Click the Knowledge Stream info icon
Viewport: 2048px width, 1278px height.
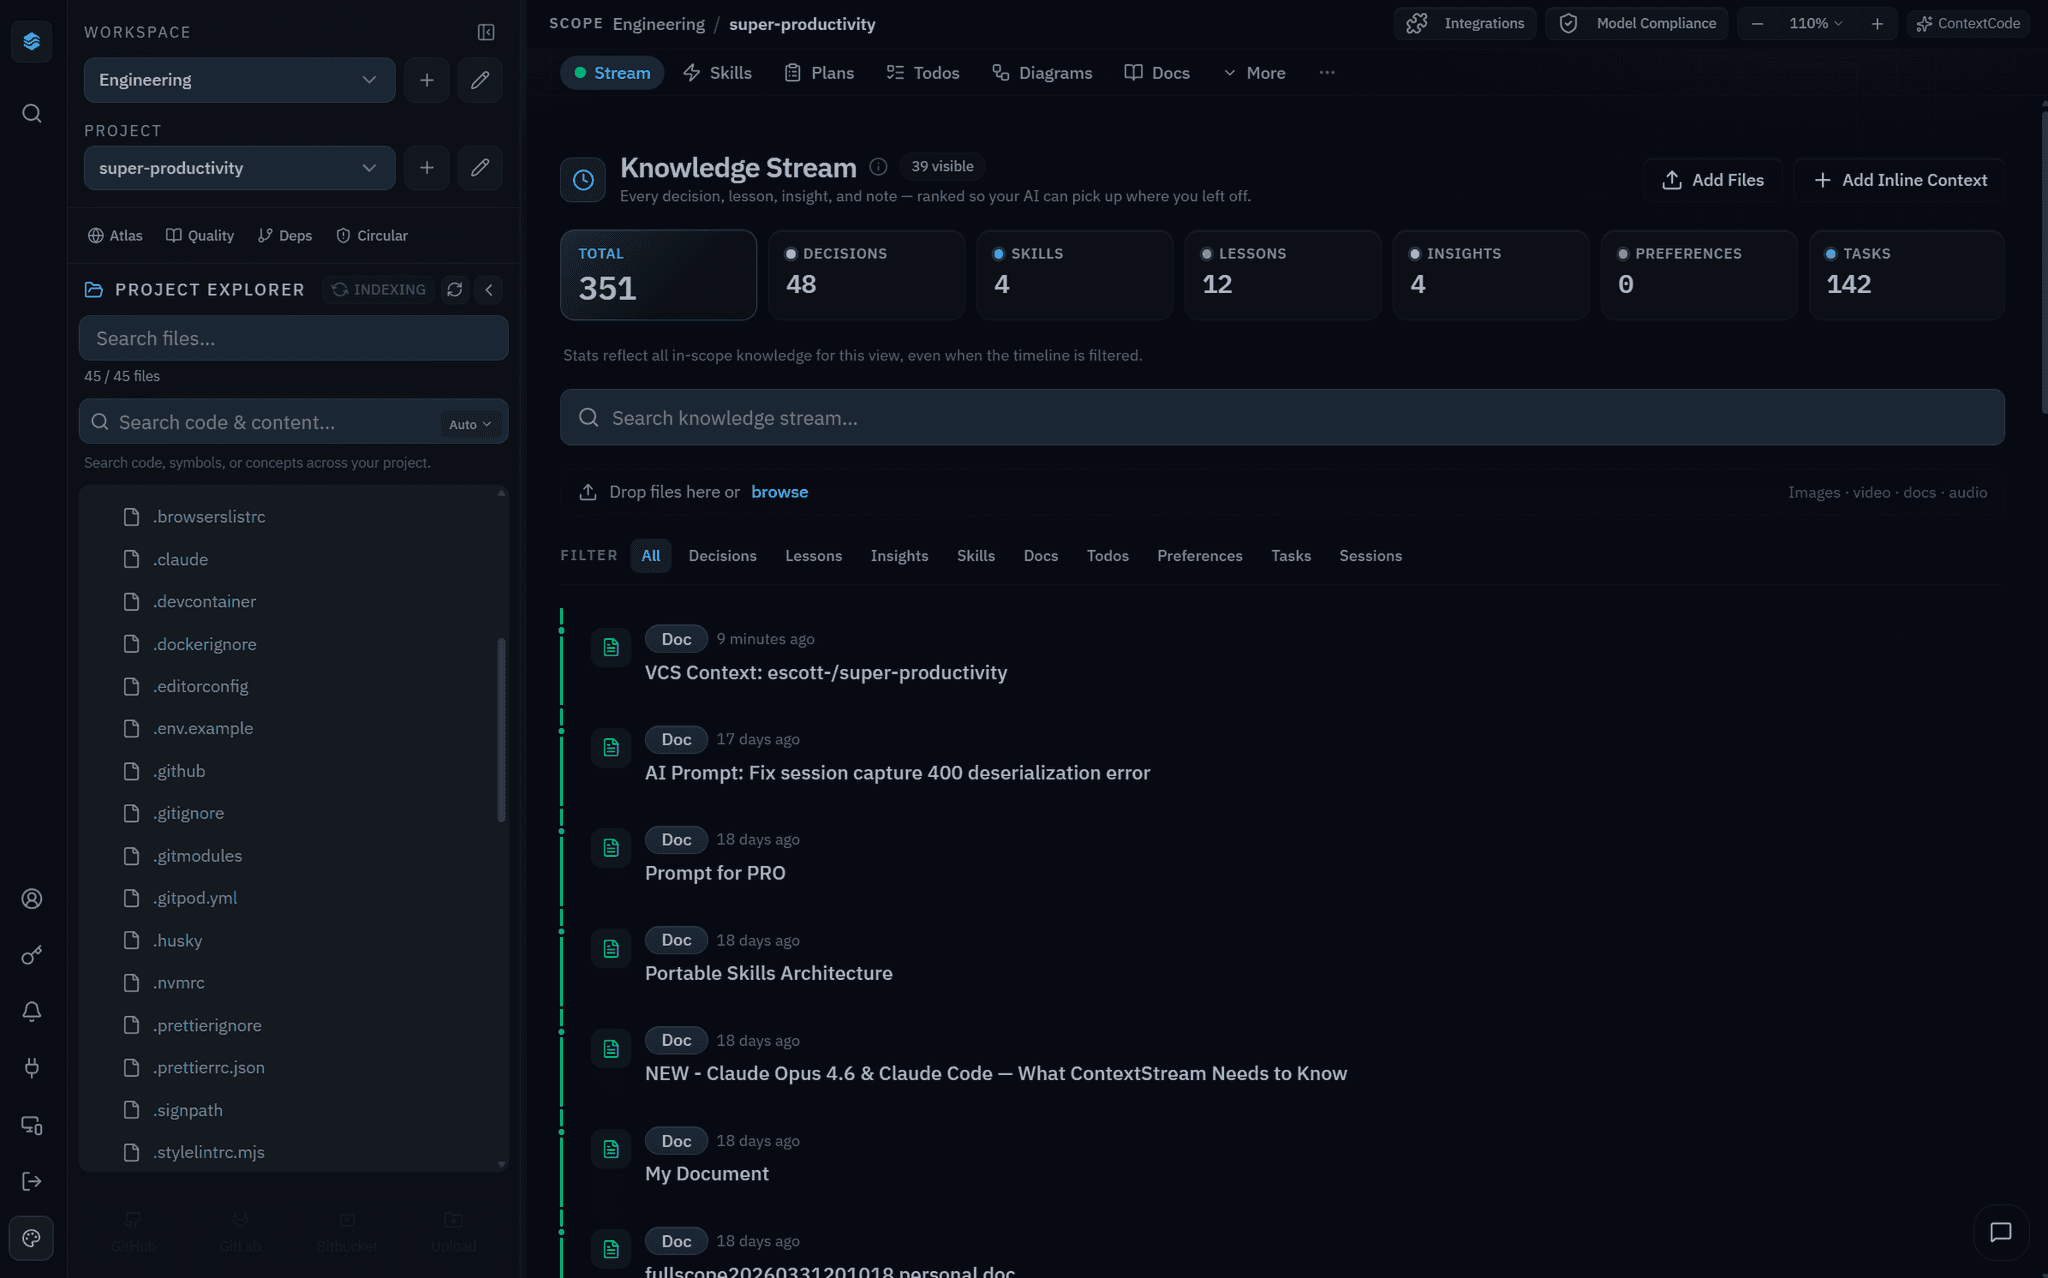click(878, 167)
